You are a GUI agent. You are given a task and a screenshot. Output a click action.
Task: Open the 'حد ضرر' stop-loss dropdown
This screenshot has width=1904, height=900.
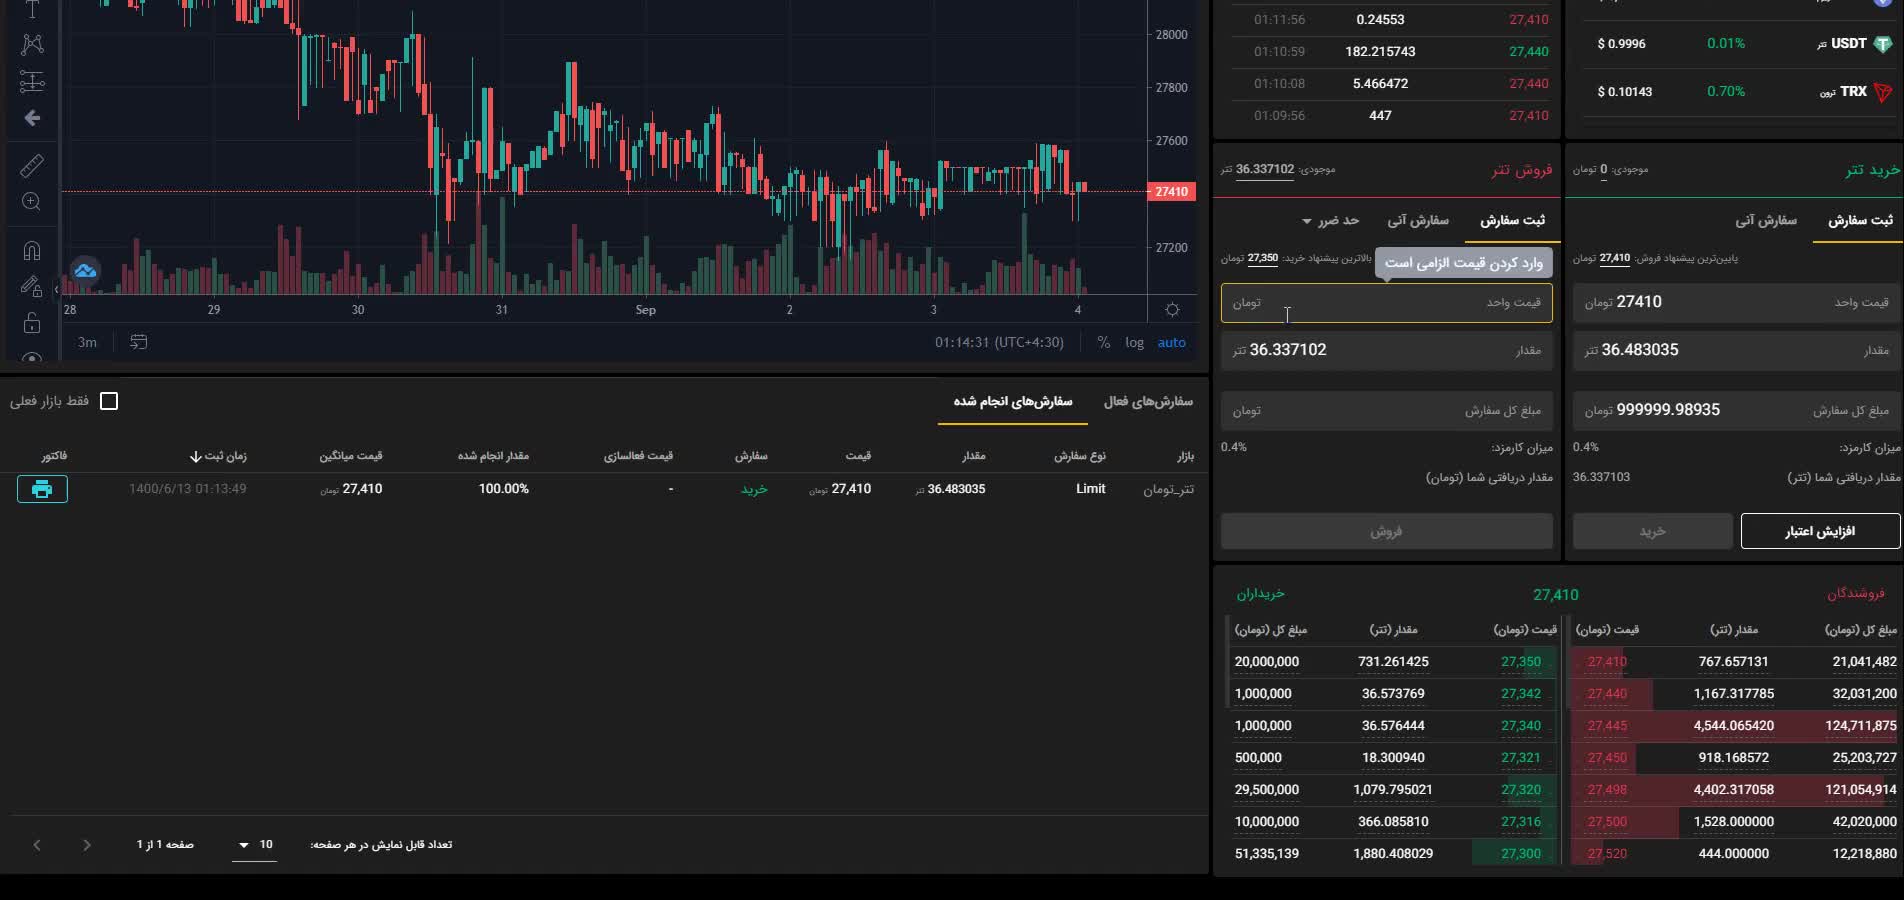(x=1330, y=220)
